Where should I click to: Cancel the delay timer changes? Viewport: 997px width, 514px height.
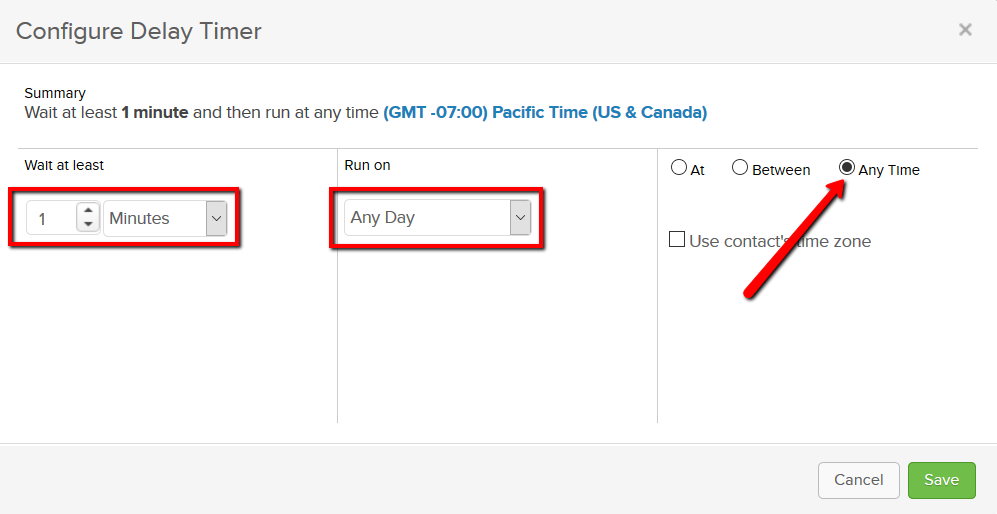[x=858, y=480]
